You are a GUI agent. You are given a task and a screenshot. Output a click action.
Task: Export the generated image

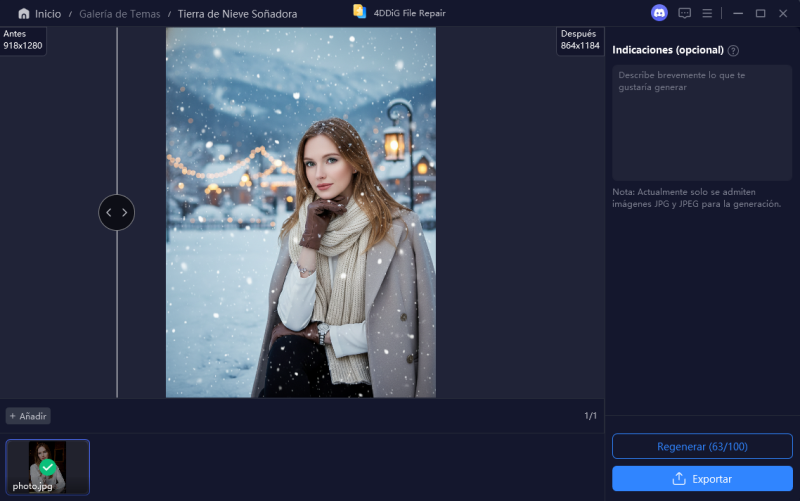pos(702,479)
